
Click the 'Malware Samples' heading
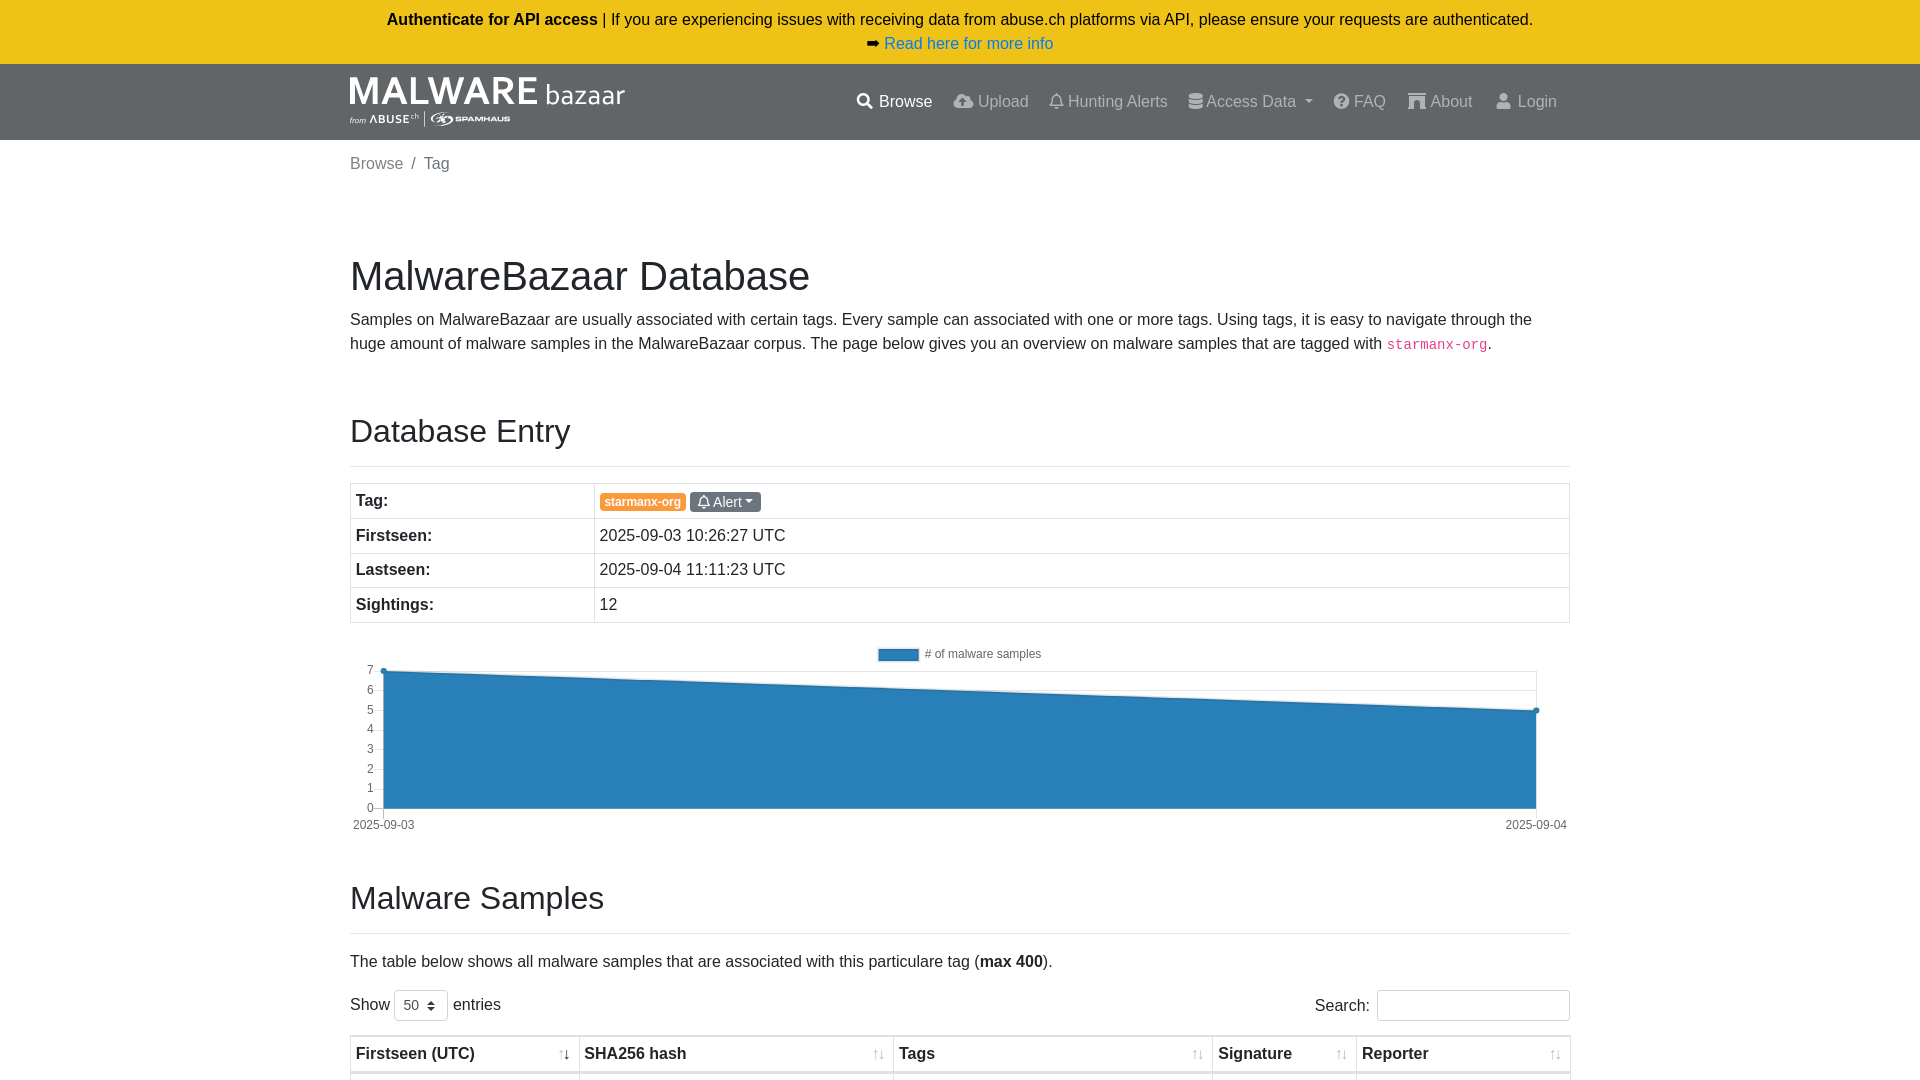pos(477,898)
